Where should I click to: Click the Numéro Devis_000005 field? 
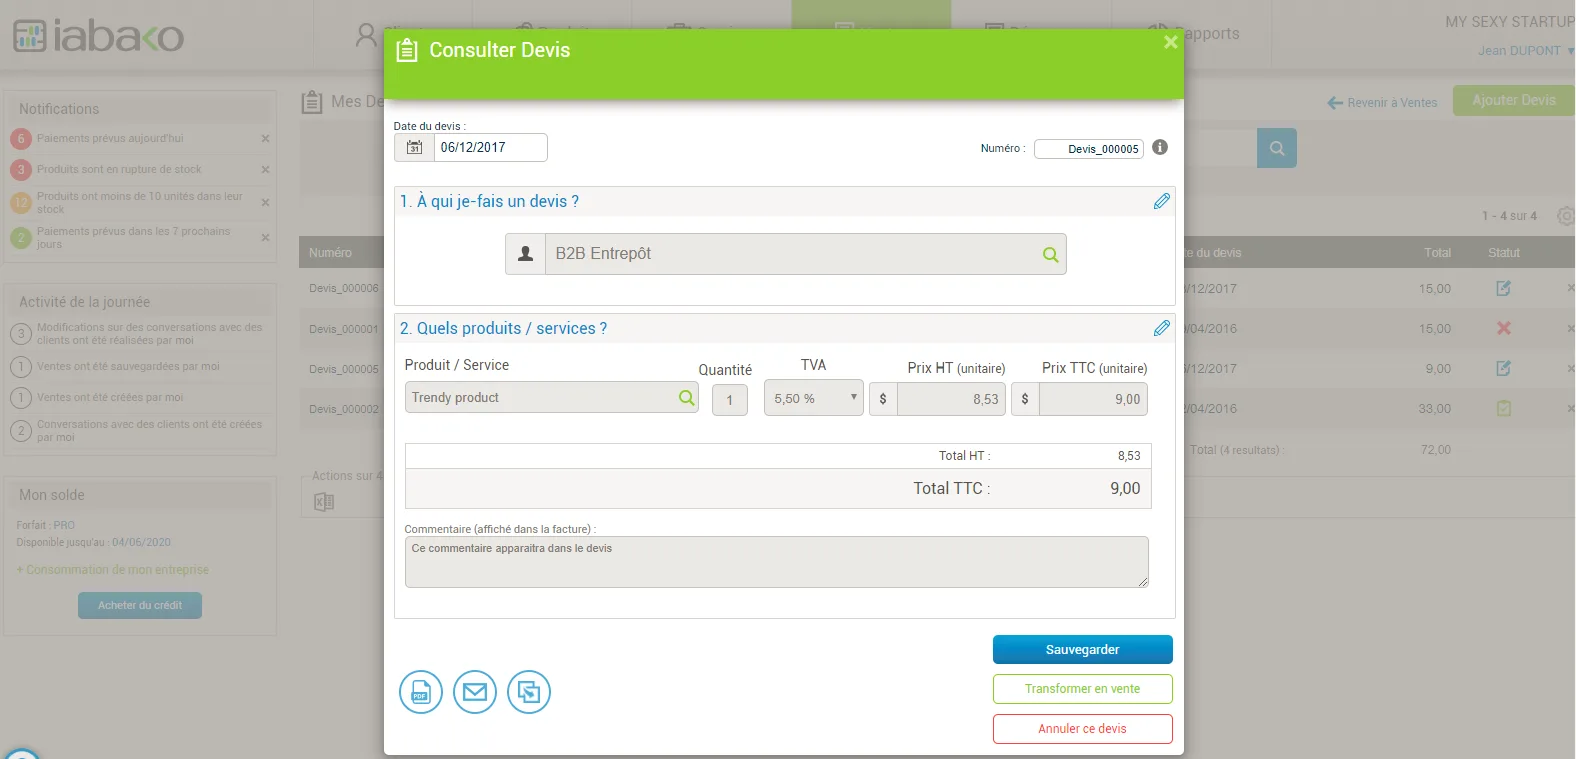pos(1089,149)
